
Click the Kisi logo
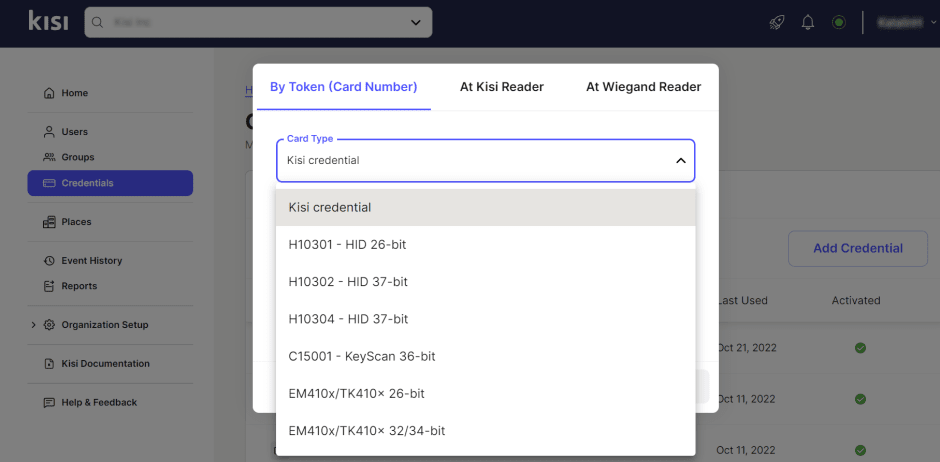48,22
